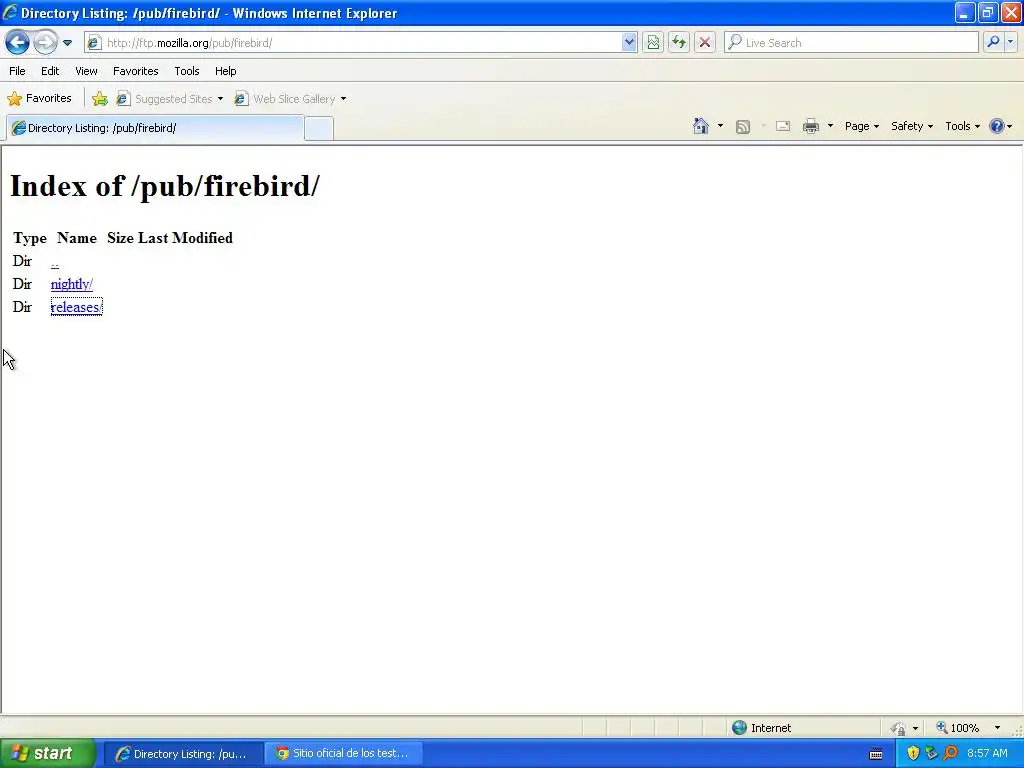Open the Windows Start button
The image size is (1024, 768).
(x=47, y=754)
